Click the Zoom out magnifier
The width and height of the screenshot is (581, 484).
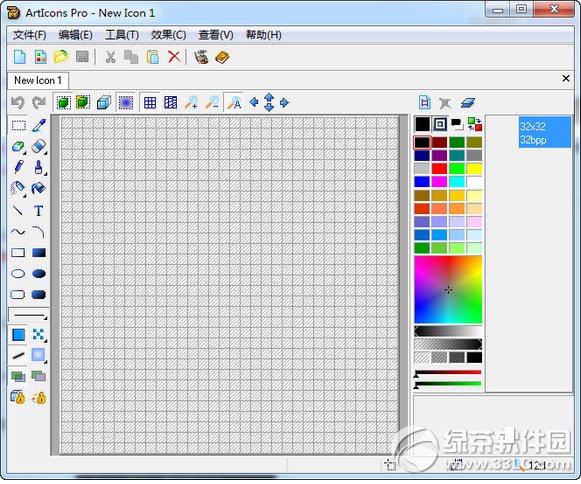coord(212,103)
